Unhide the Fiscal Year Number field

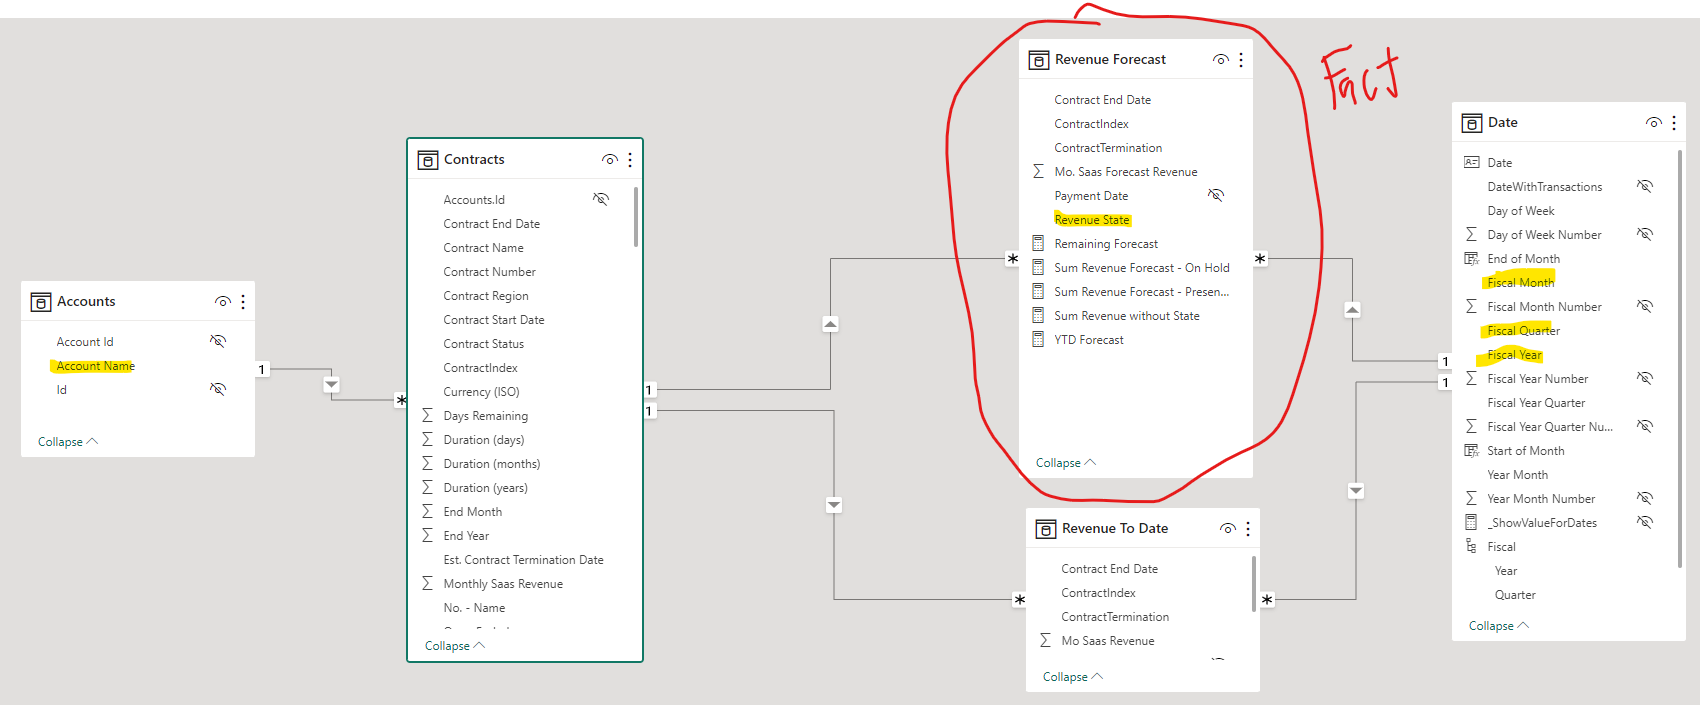pos(1645,378)
